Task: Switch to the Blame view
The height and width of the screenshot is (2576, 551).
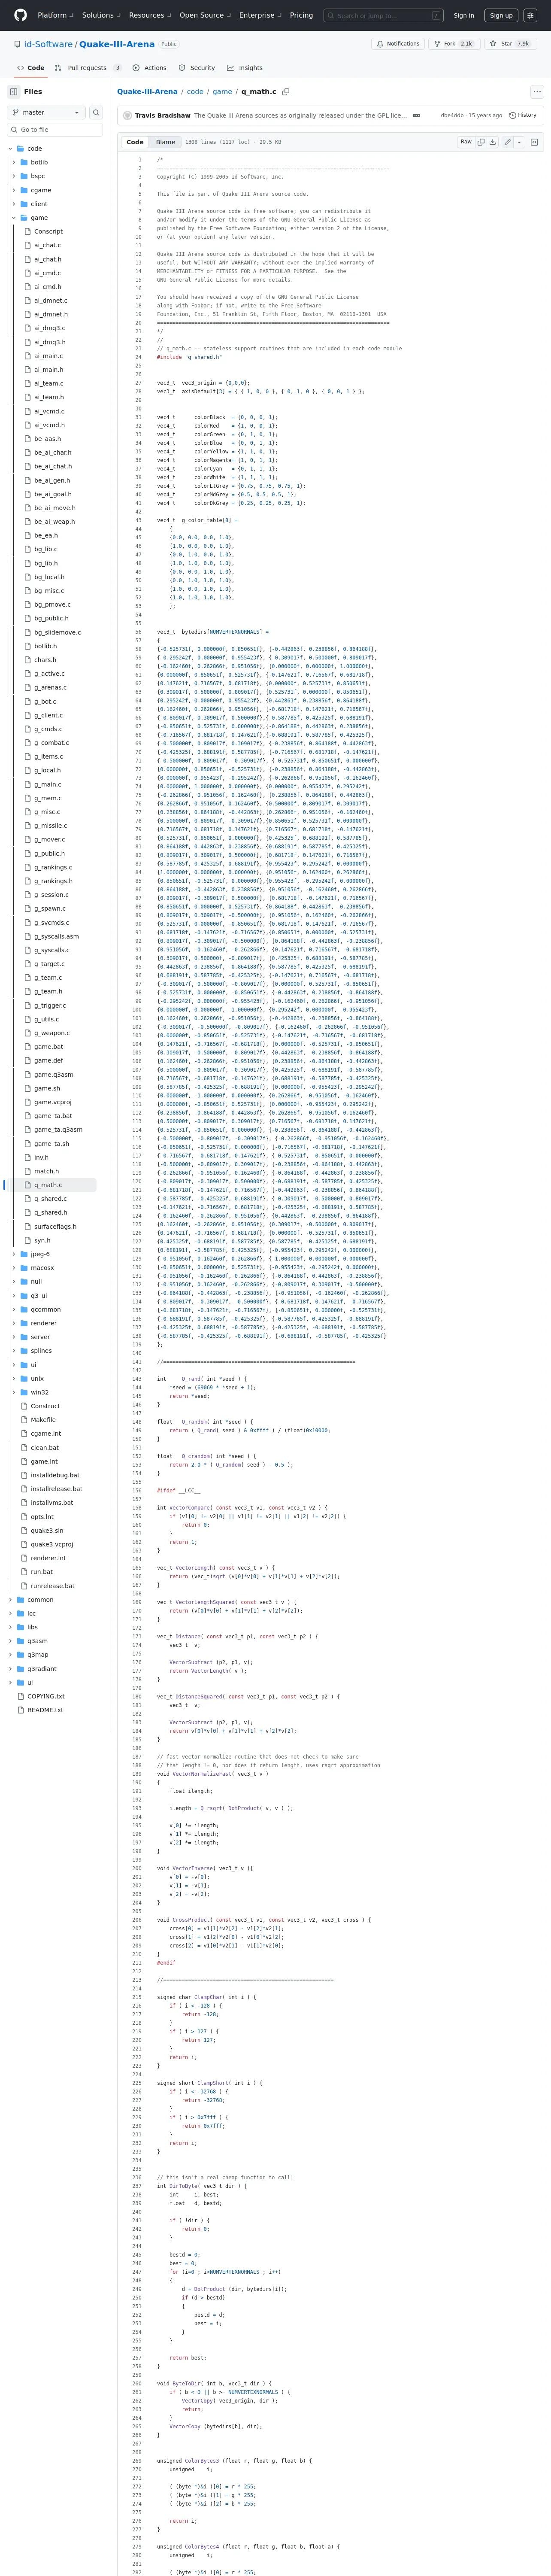Action: [x=165, y=142]
